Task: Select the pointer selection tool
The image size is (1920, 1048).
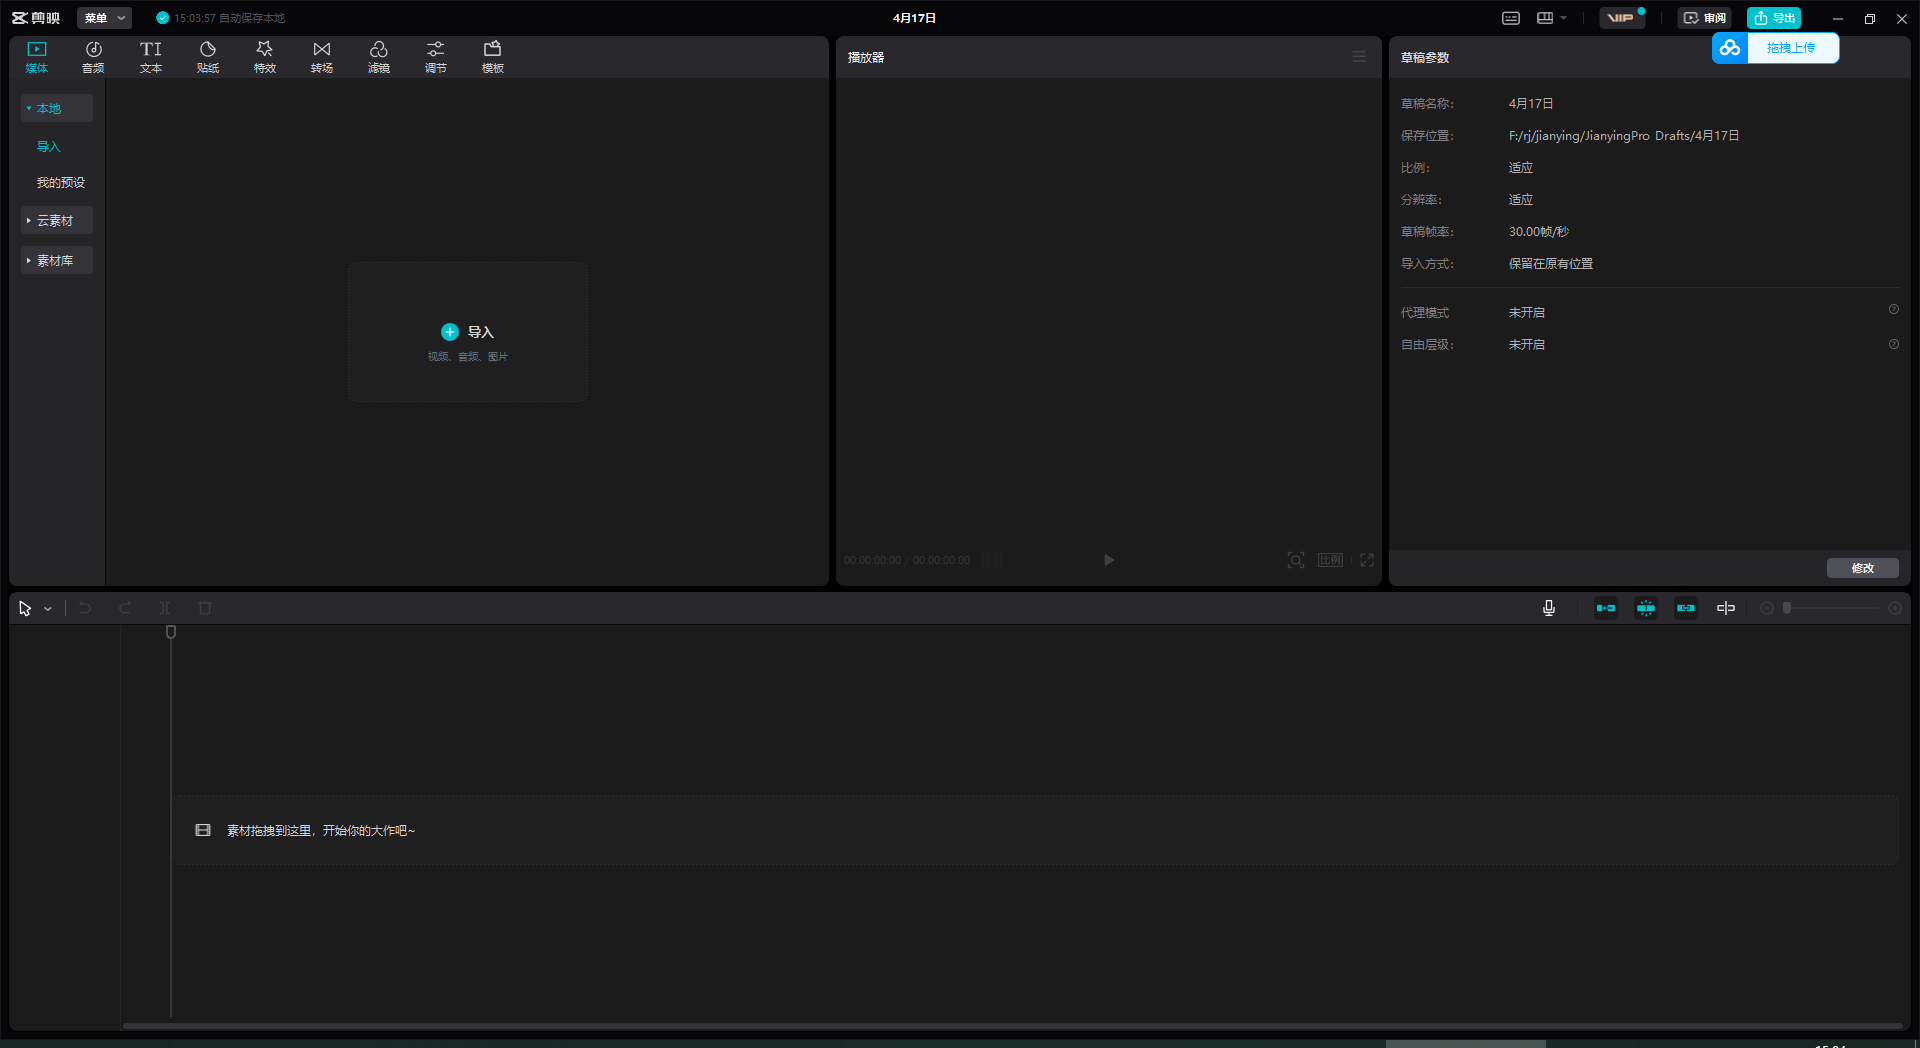Action: (25, 608)
